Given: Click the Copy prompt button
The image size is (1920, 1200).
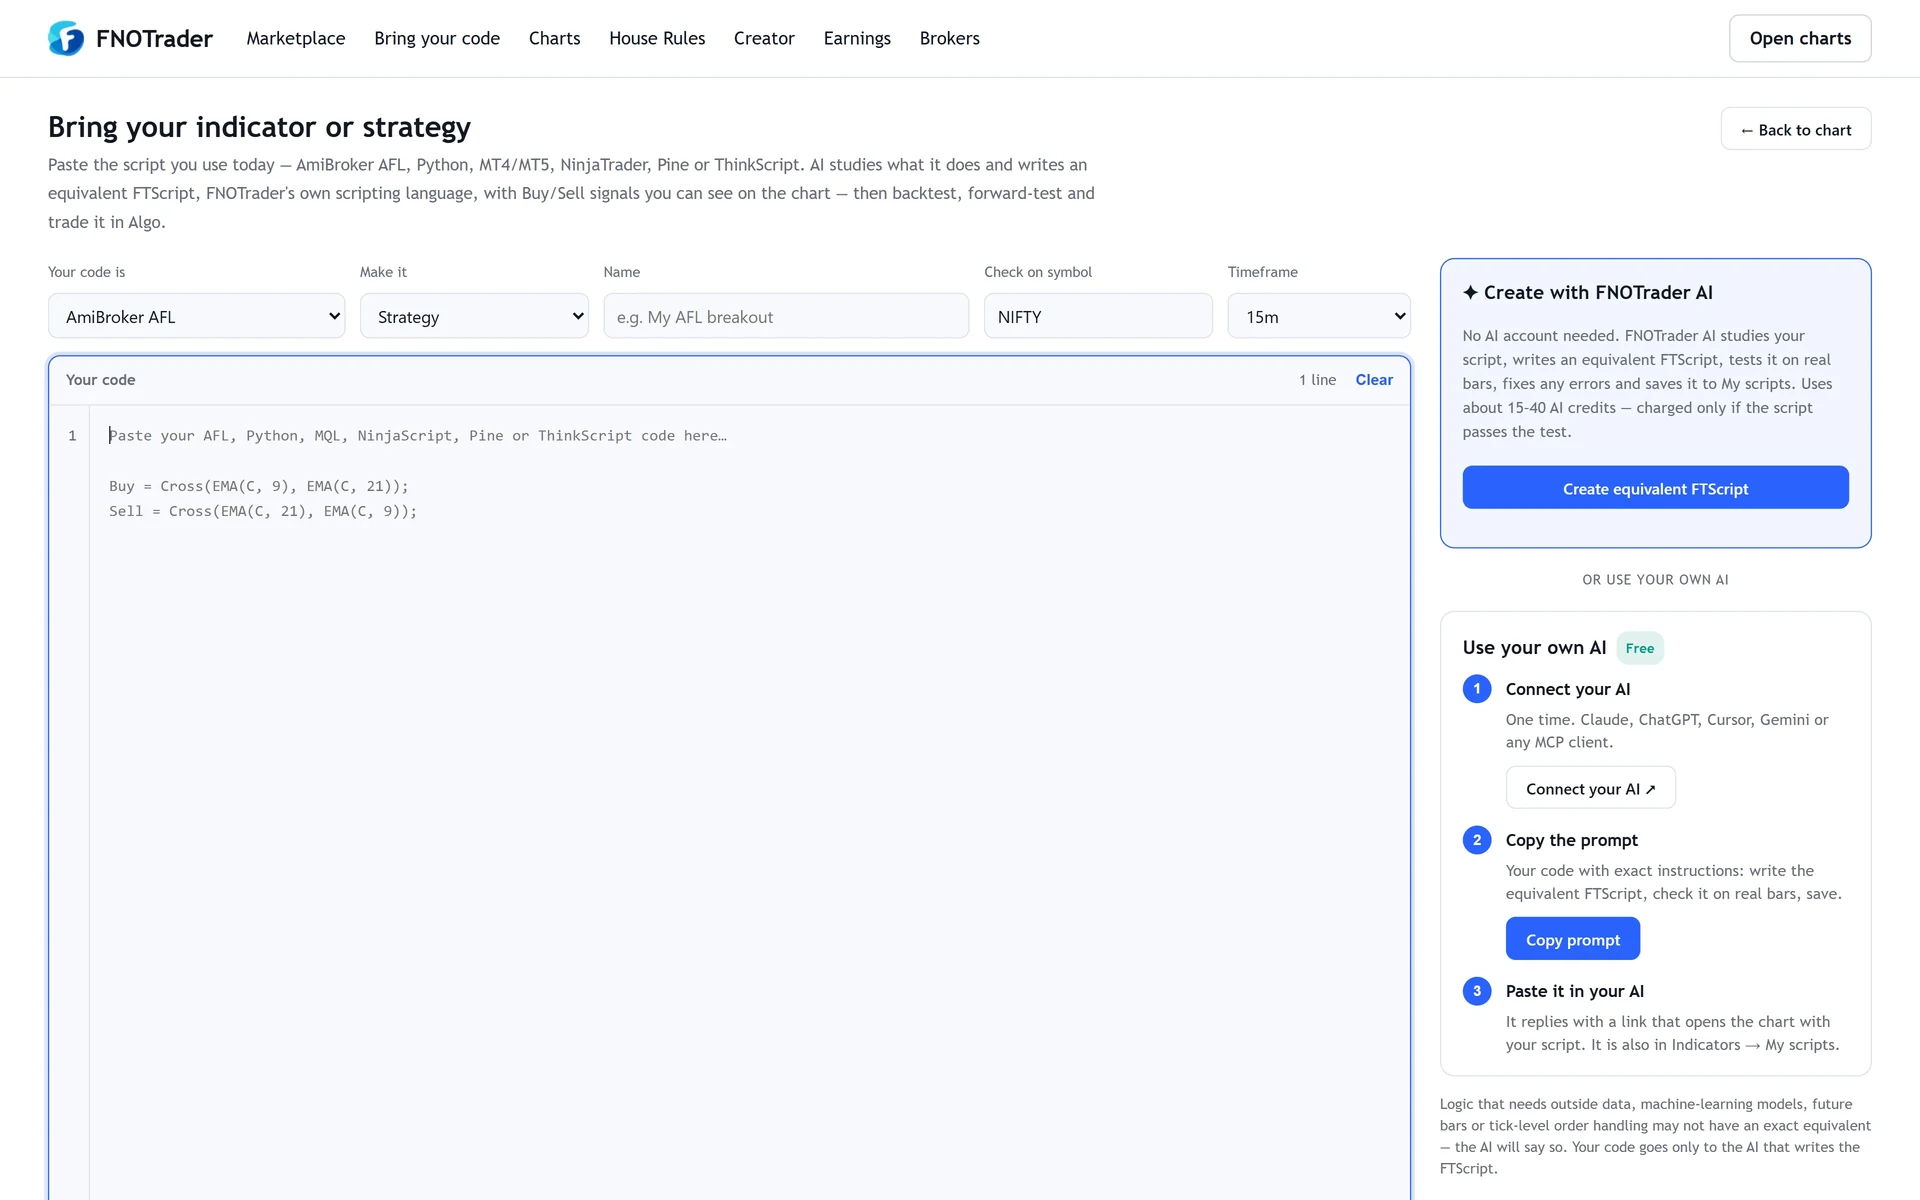Looking at the screenshot, I should click(x=1573, y=939).
